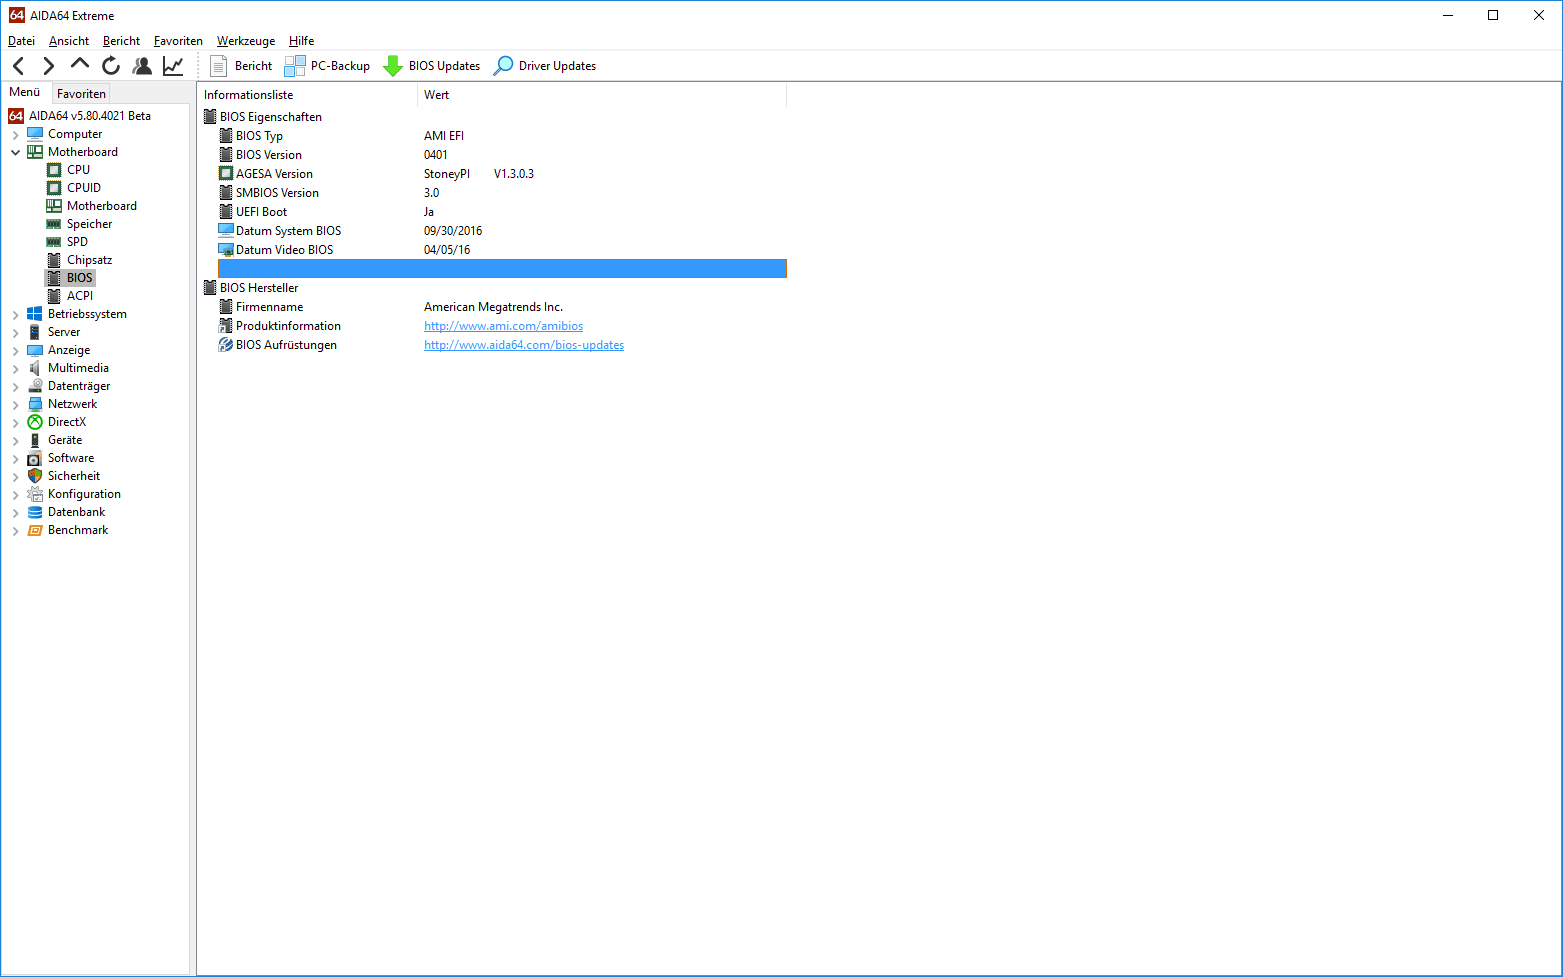
Task: Switch to the Favoriten tab
Action: [81, 94]
